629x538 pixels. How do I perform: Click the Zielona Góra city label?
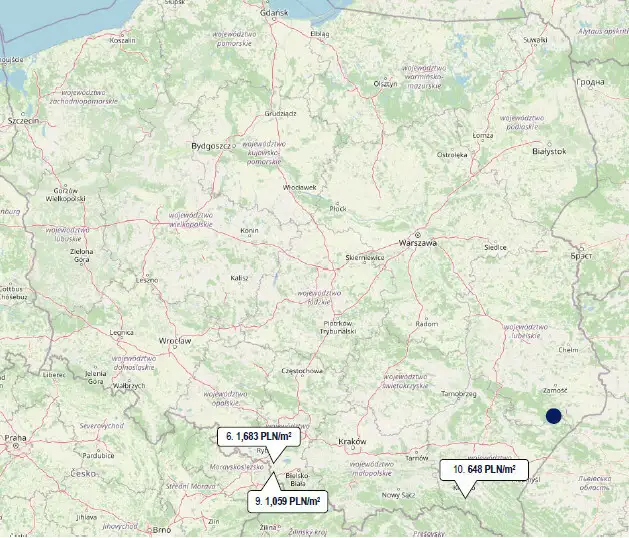(x=81, y=256)
